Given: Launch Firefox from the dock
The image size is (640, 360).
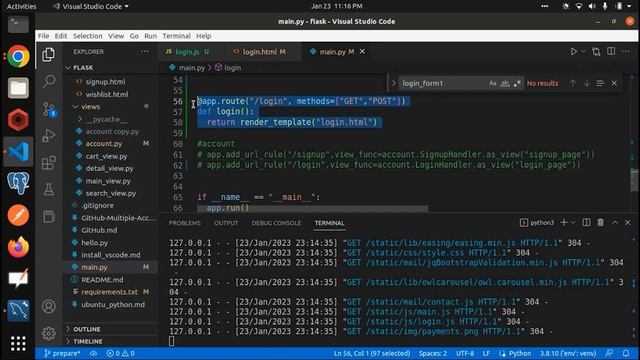Looking at the screenshot, I should click(x=18, y=247).
